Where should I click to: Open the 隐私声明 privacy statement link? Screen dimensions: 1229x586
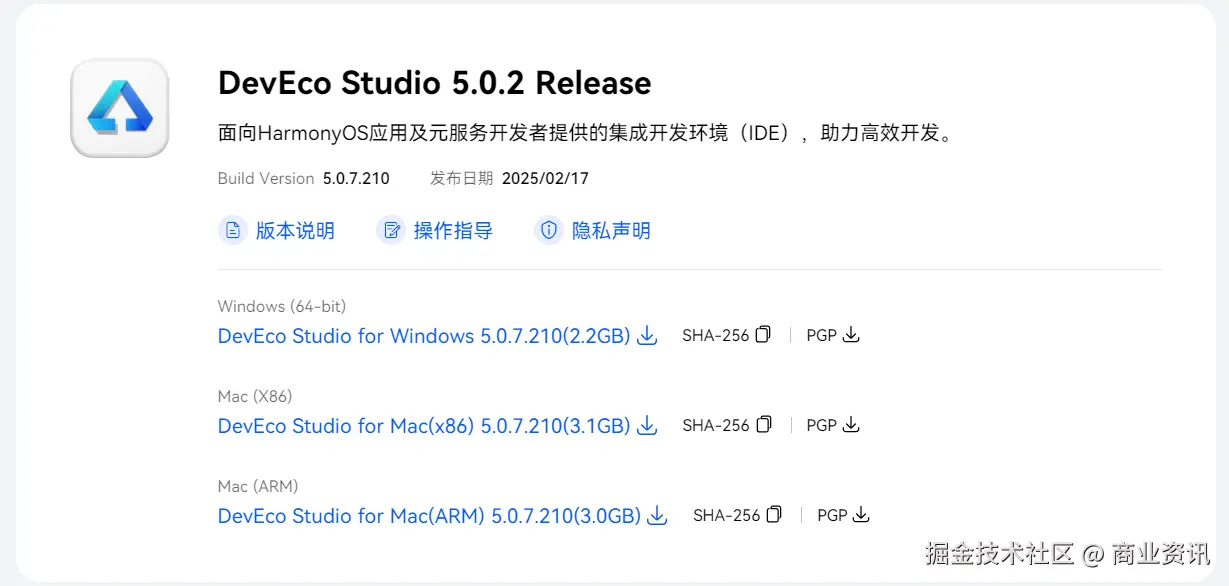click(x=611, y=231)
